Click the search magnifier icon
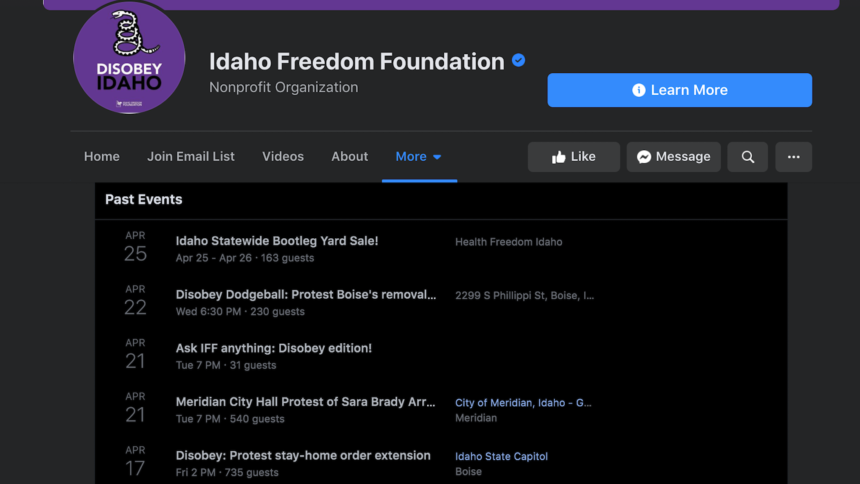The height and width of the screenshot is (484, 860). (x=748, y=157)
